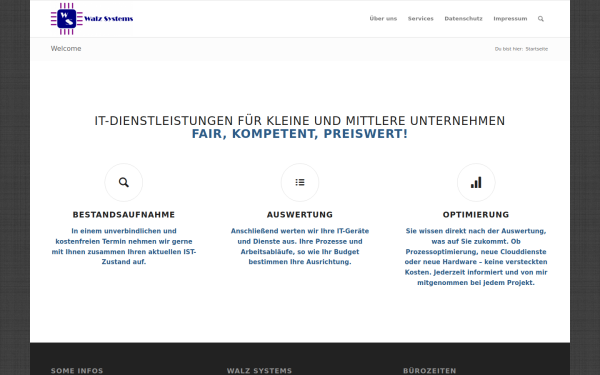Click the AUSWERTUNG heading

(300, 215)
